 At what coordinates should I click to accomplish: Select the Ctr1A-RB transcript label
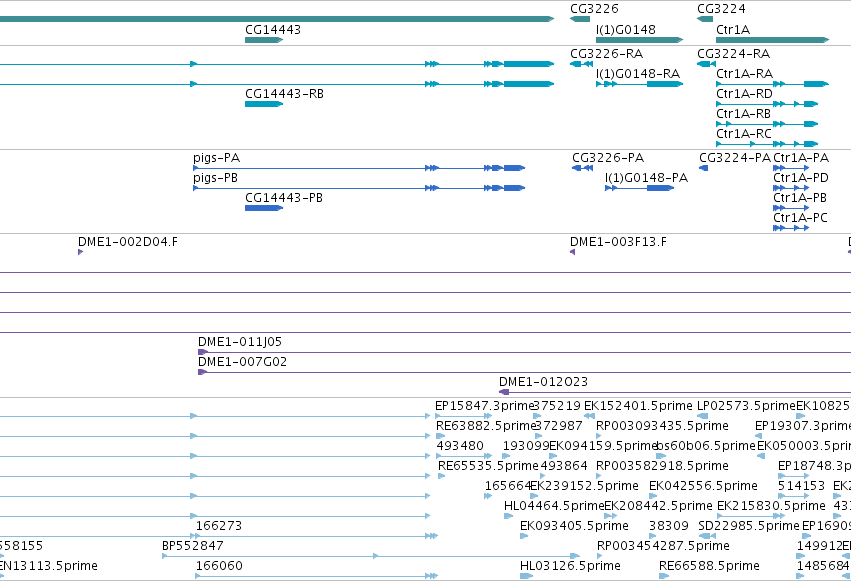[744, 114]
